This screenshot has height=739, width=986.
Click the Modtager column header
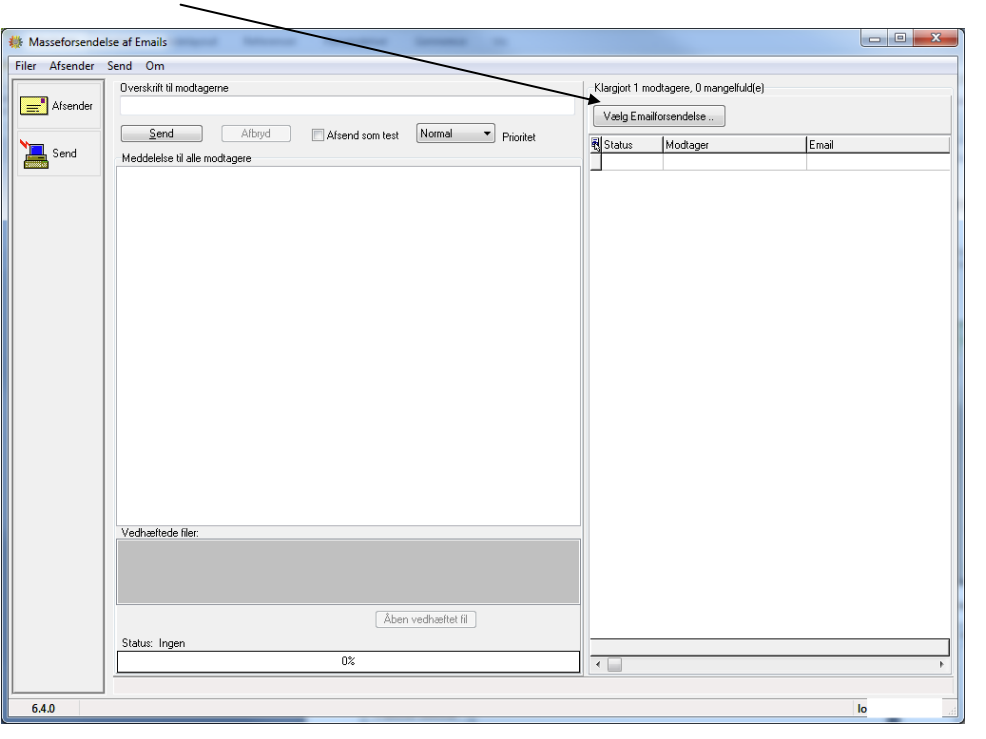coord(734,145)
